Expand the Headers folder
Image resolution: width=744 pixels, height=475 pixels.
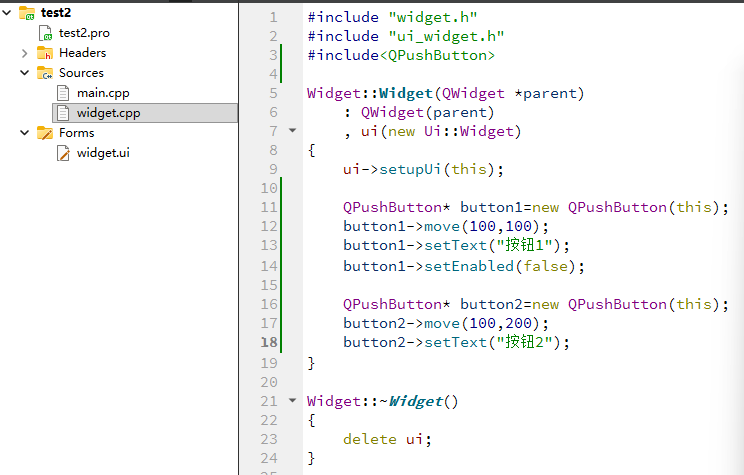[25, 53]
